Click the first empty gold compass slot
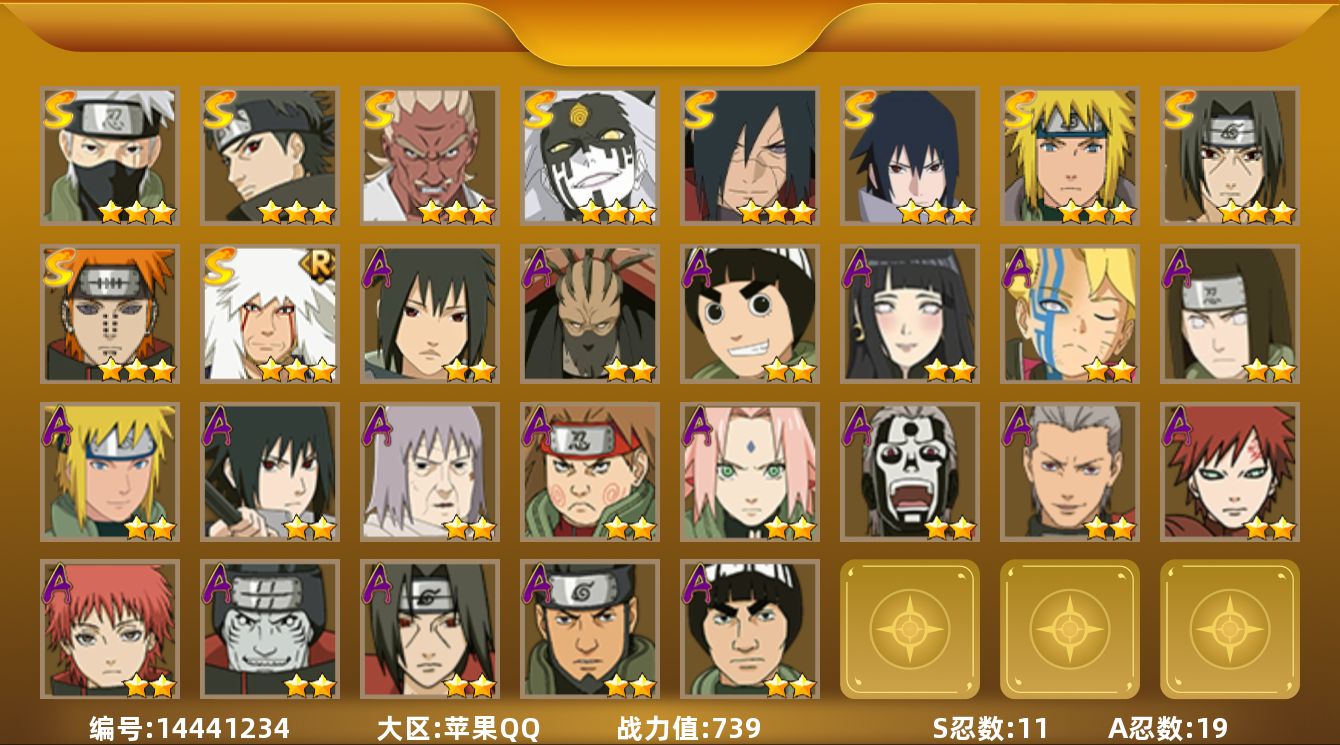This screenshot has width=1340, height=745. (x=910, y=629)
